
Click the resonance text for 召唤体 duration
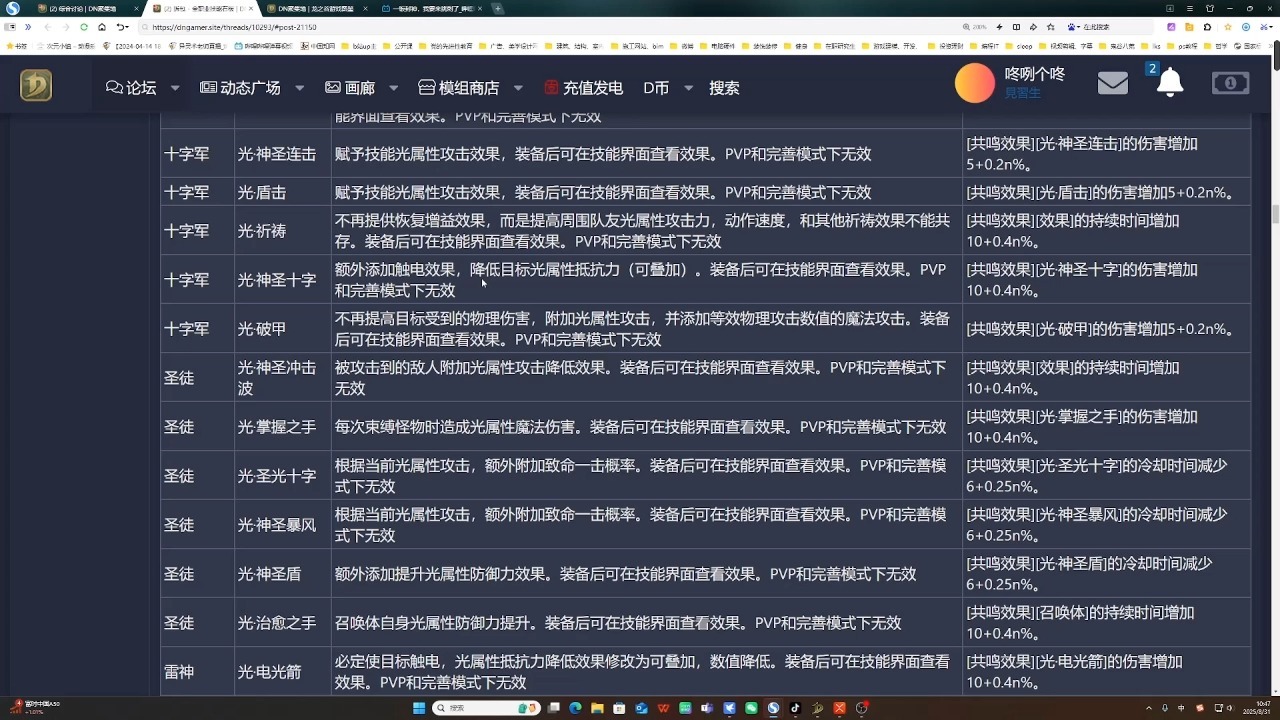pos(1080,623)
